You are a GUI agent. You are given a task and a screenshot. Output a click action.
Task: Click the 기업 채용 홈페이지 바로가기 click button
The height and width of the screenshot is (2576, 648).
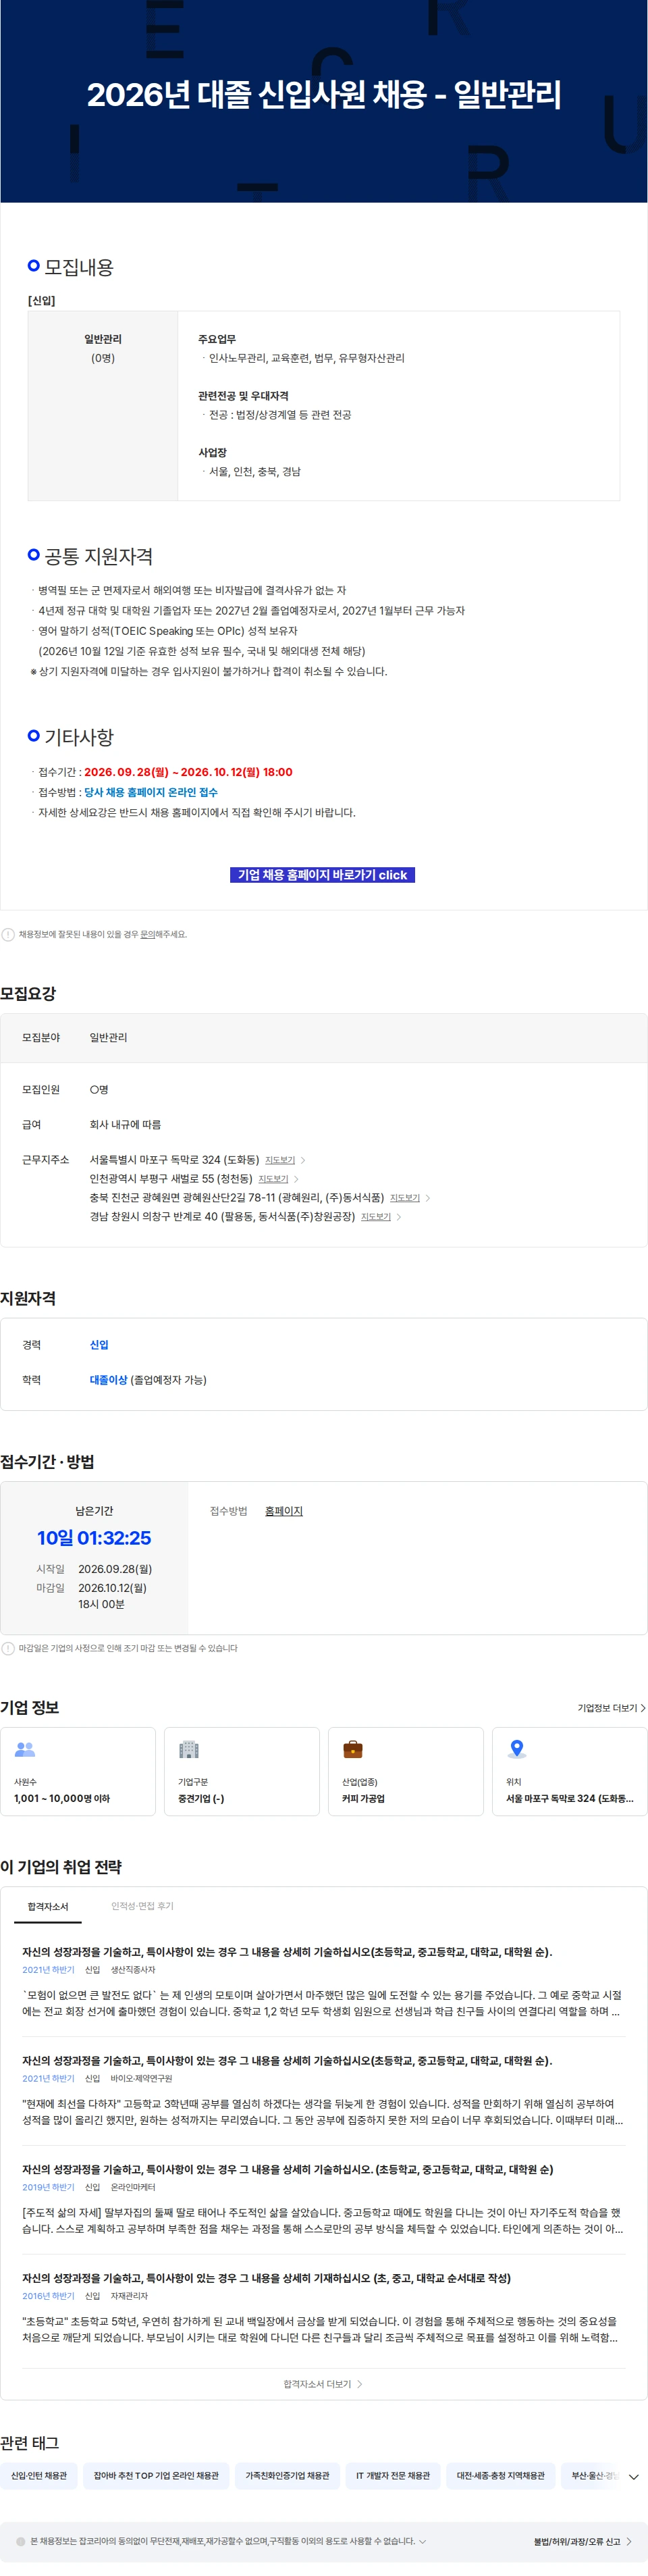tap(322, 874)
